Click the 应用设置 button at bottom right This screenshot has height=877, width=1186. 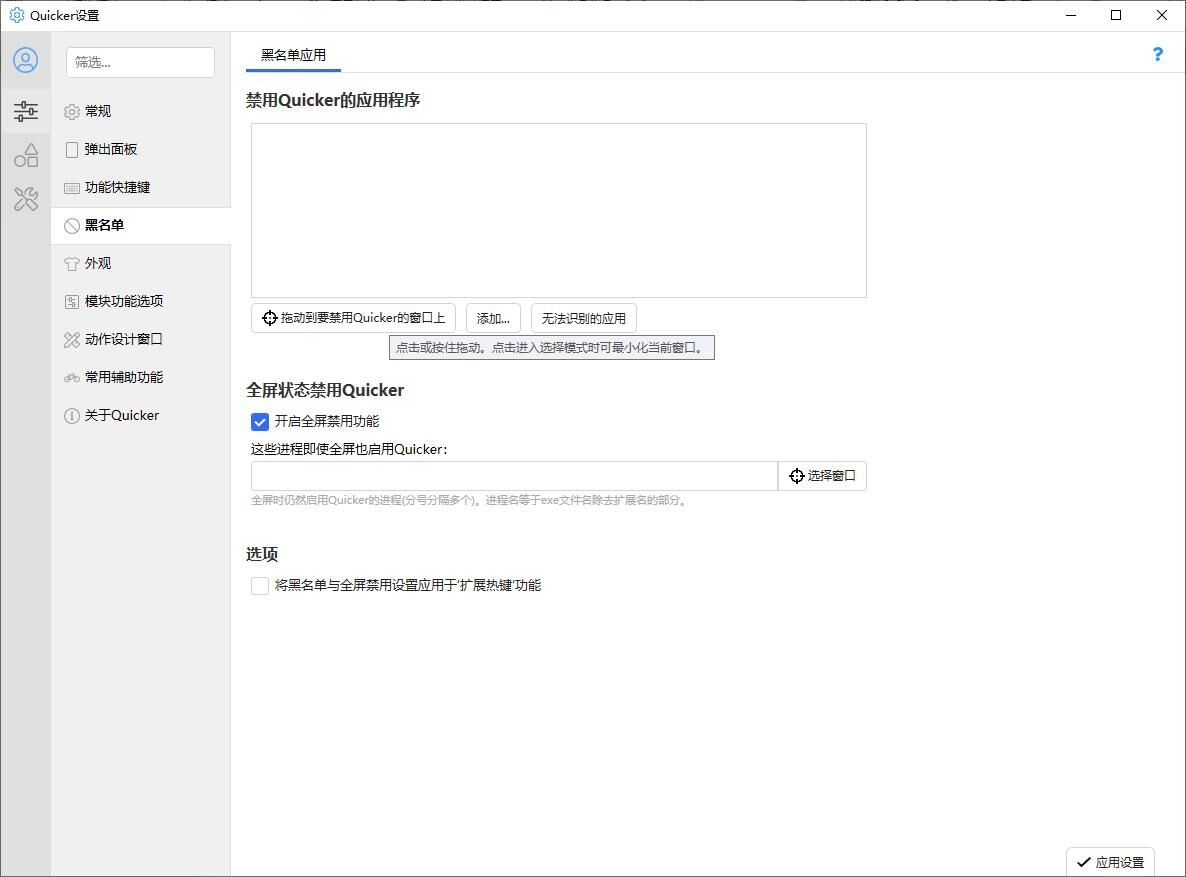click(x=1110, y=861)
